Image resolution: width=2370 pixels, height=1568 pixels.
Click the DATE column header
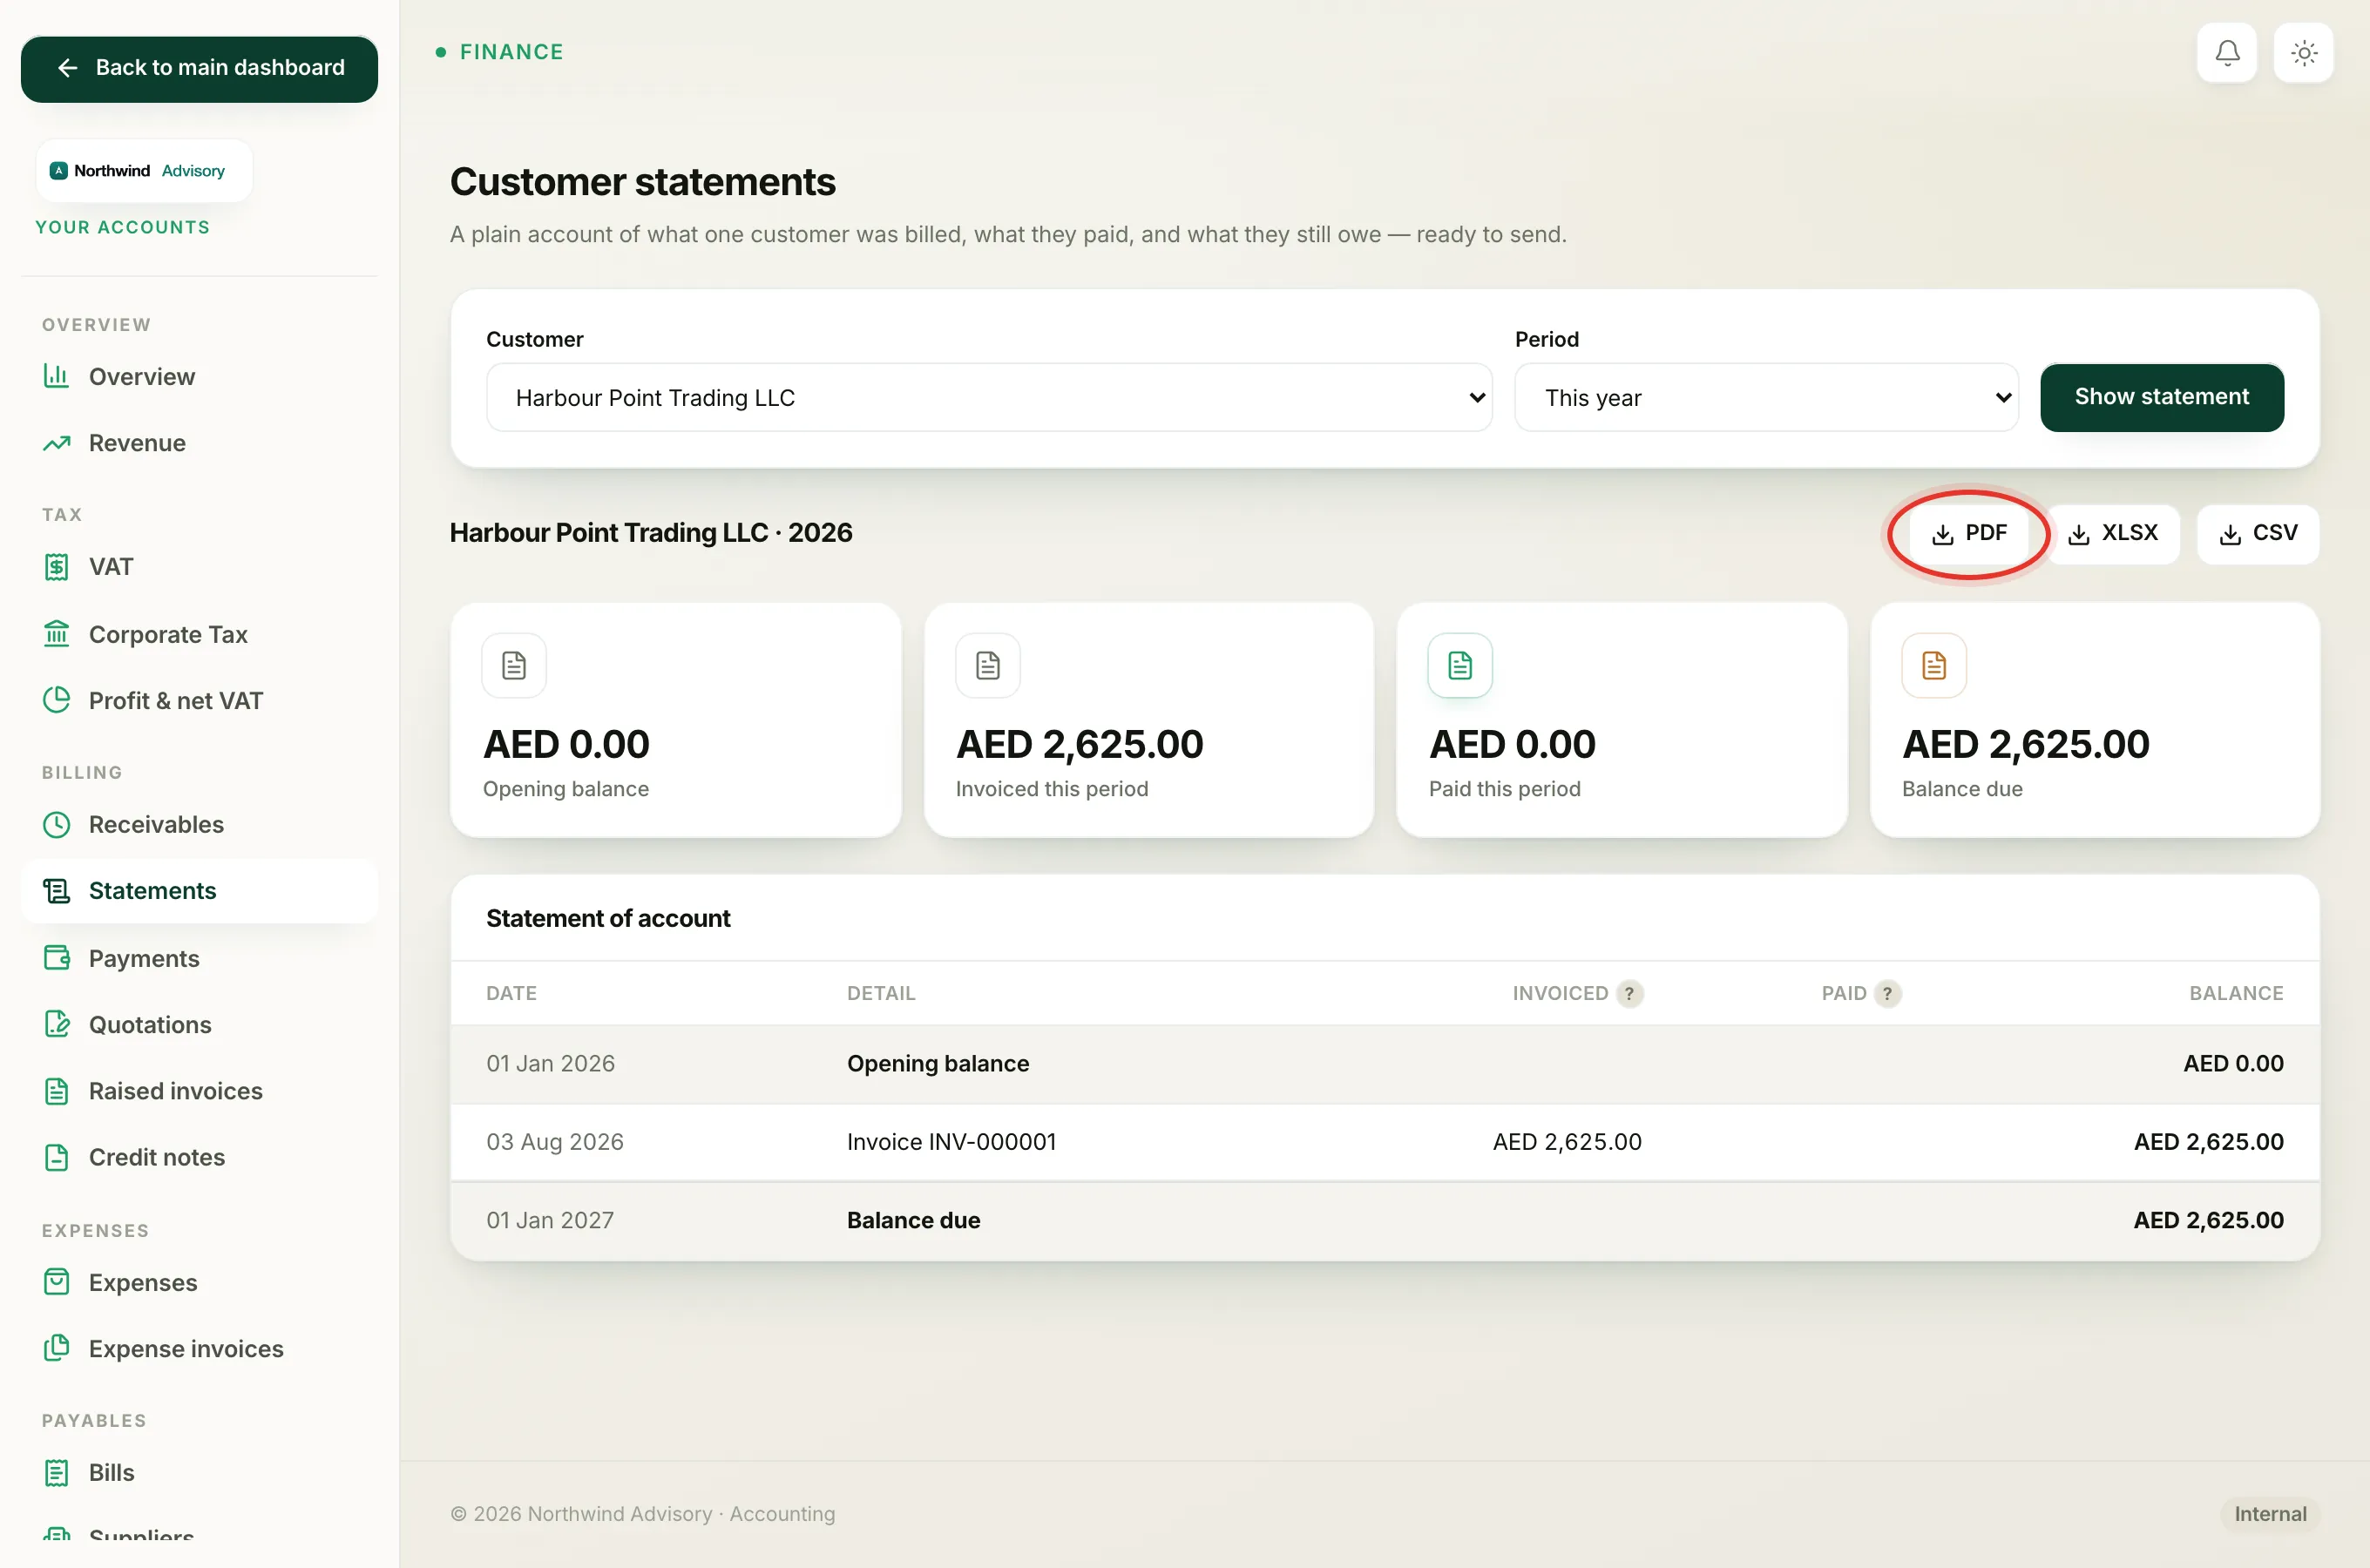(511, 993)
